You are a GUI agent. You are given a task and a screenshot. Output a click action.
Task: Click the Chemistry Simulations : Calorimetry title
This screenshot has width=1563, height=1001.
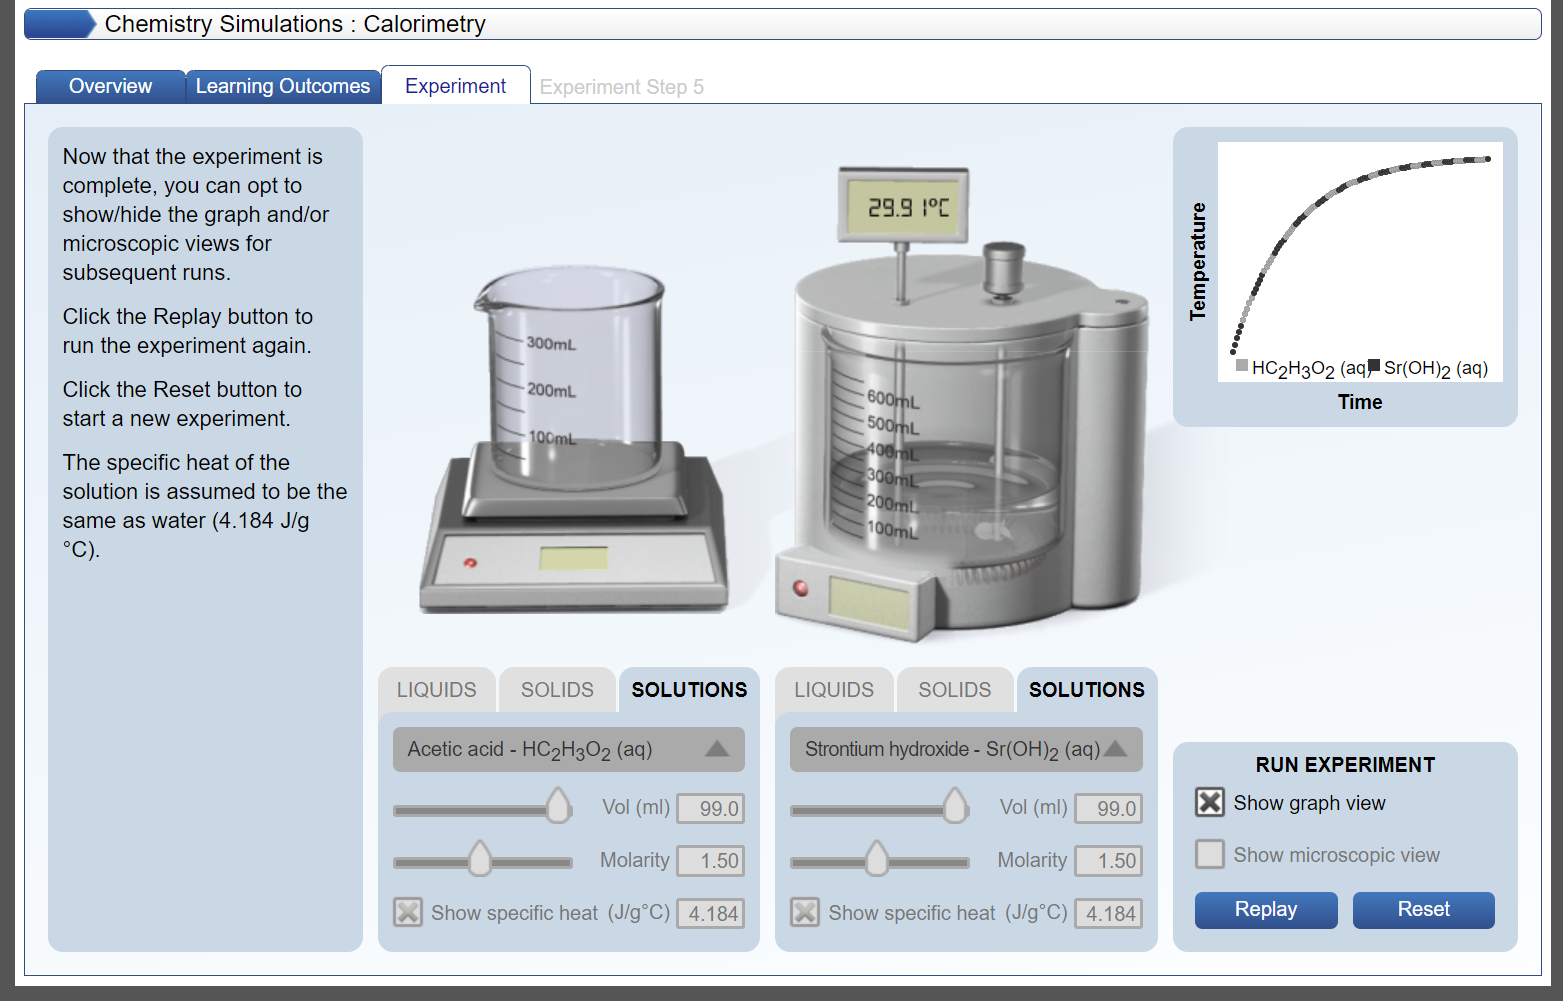click(295, 24)
